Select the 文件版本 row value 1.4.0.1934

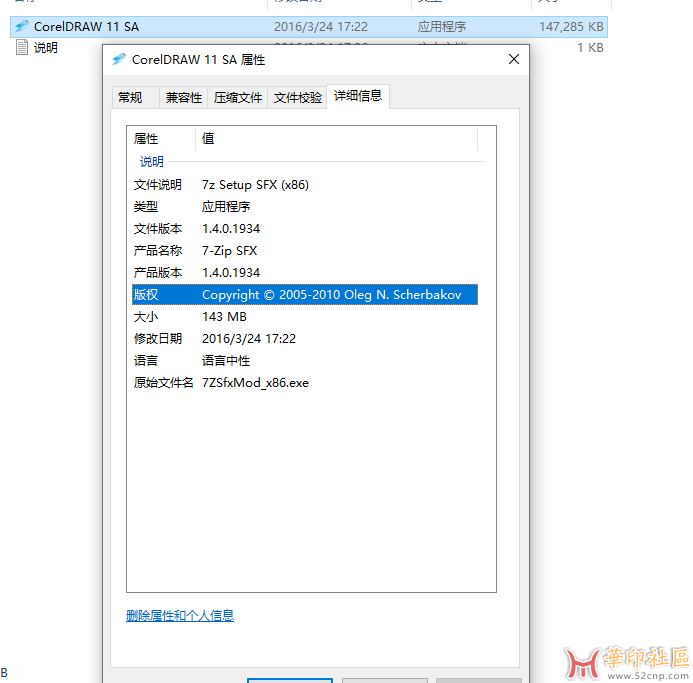(231, 229)
